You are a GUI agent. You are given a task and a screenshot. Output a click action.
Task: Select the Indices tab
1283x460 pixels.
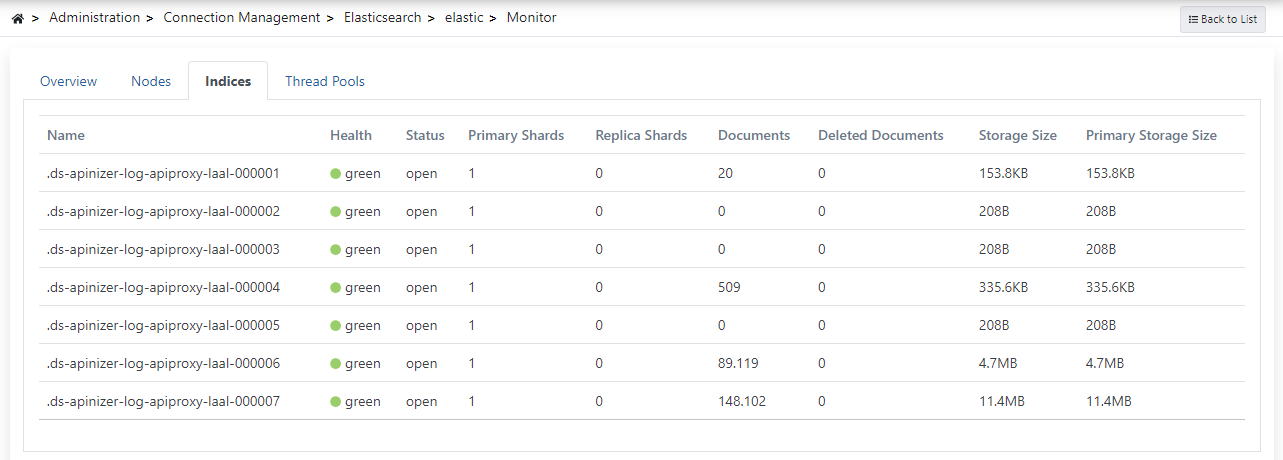pos(228,81)
